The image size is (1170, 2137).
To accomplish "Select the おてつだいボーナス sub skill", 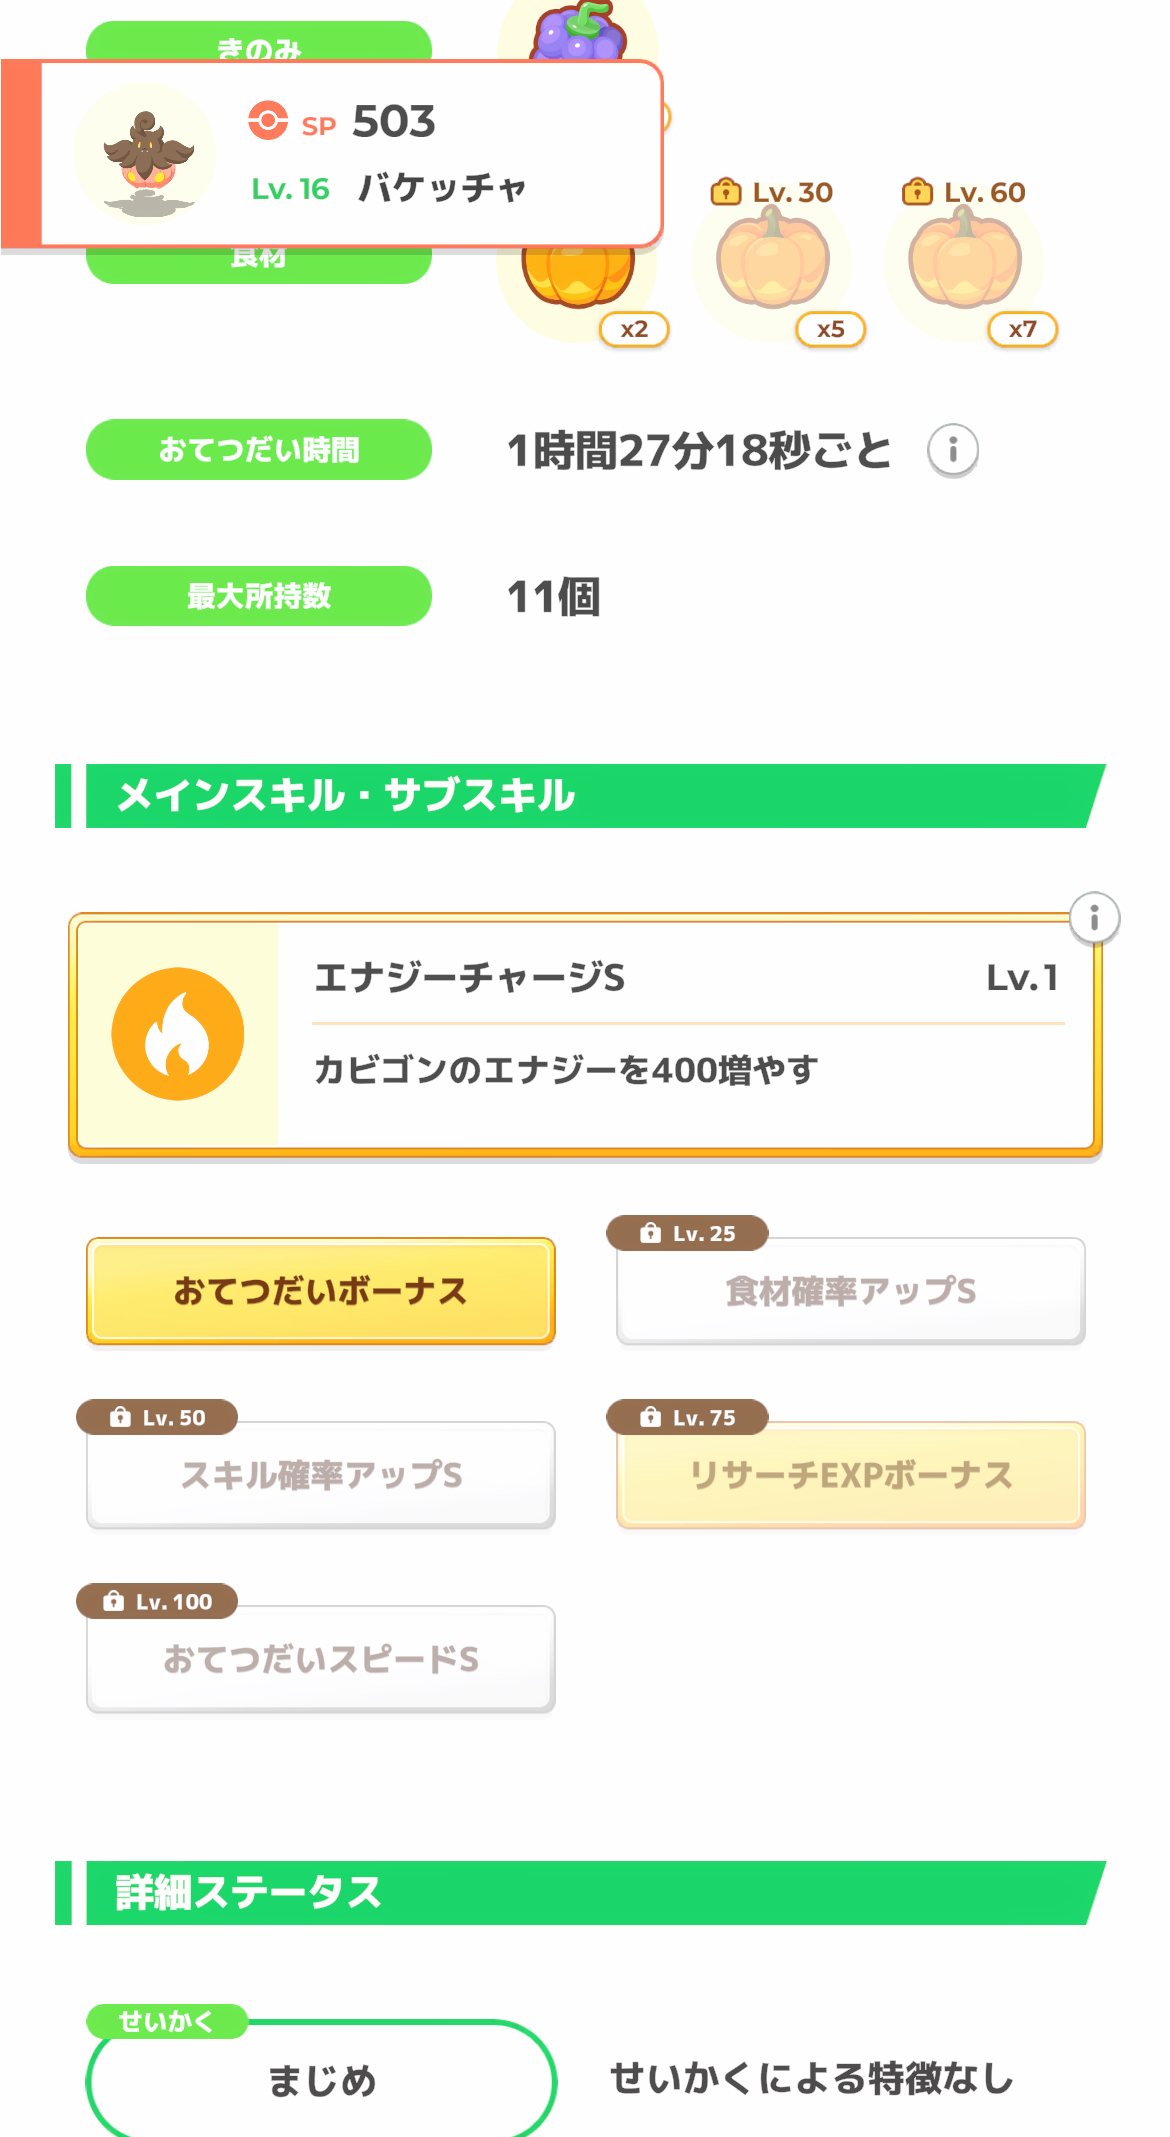I will click(321, 1291).
